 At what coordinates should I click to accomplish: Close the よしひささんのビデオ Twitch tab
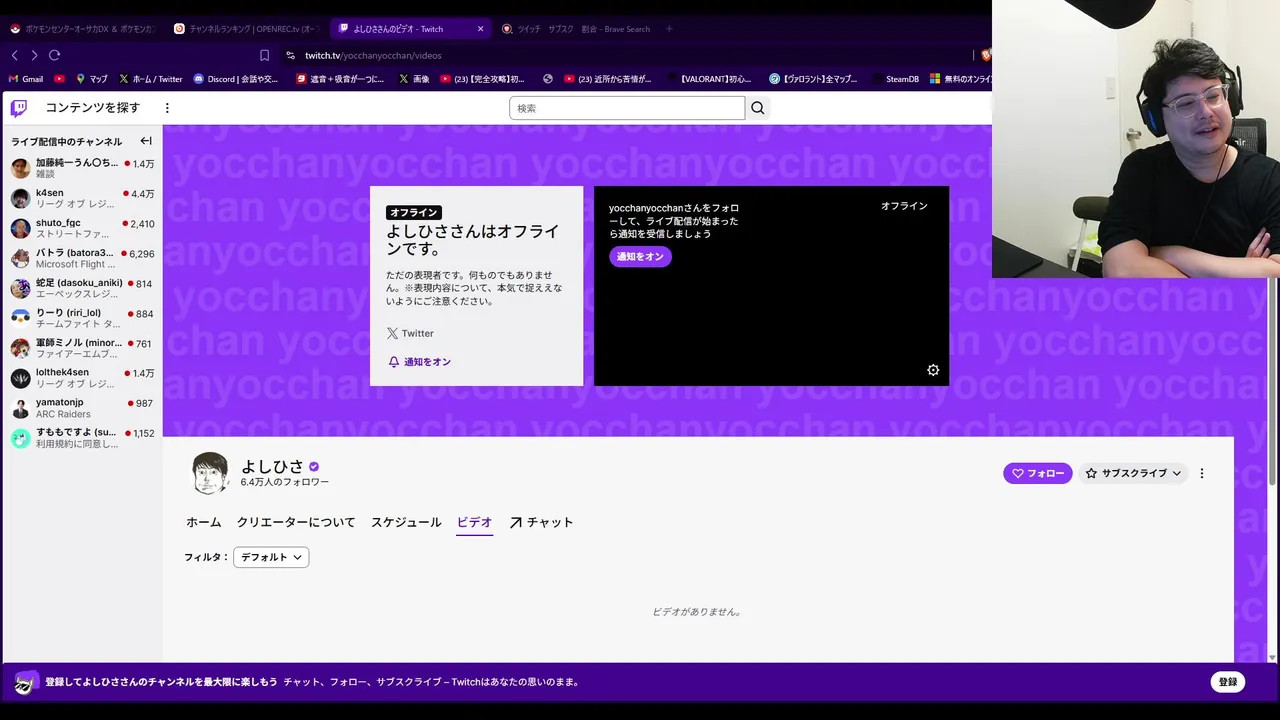coord(480,29)
